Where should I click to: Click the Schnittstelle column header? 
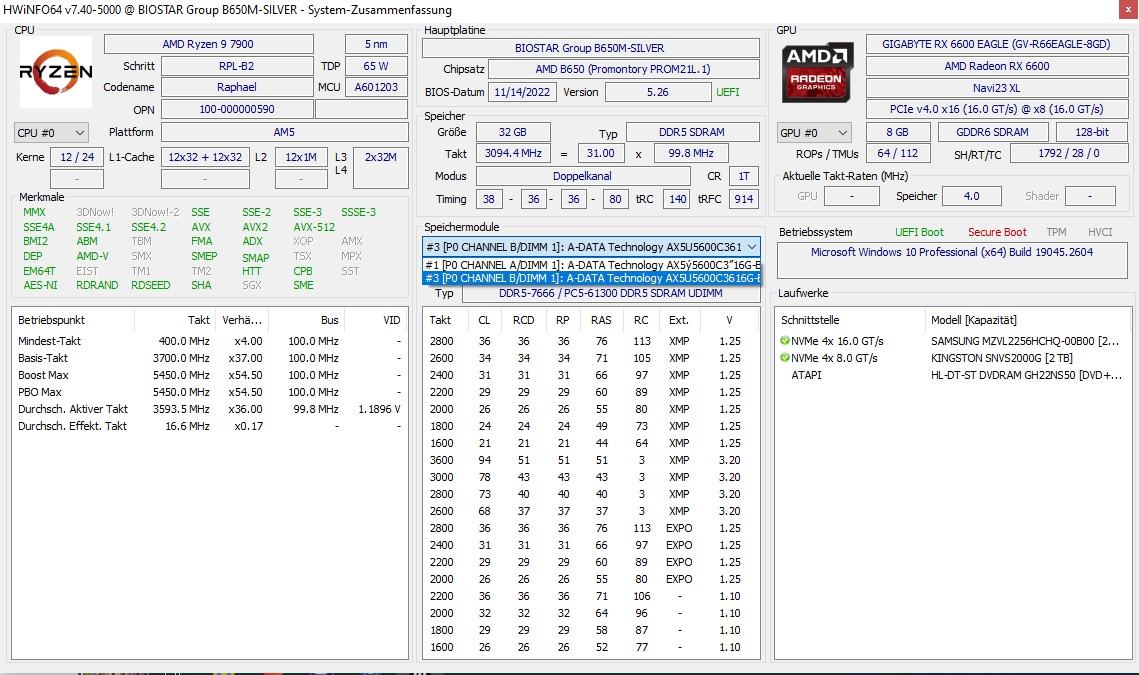click(850, 320)
